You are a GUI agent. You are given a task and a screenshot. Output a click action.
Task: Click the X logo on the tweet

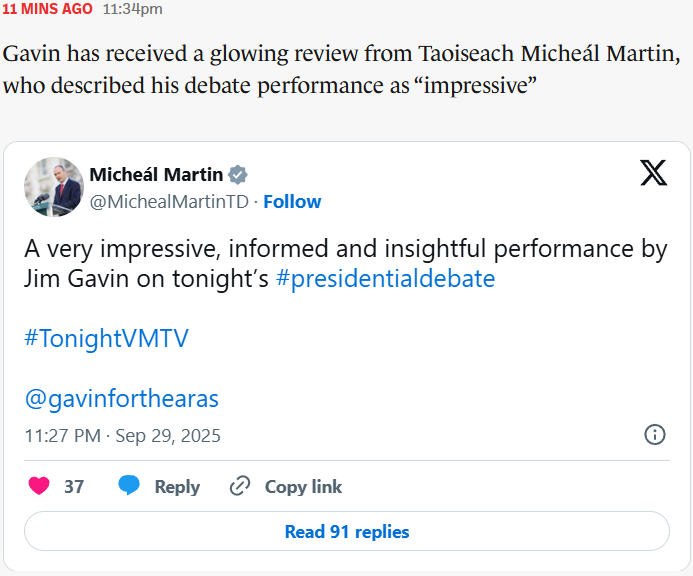pos(653,174)
